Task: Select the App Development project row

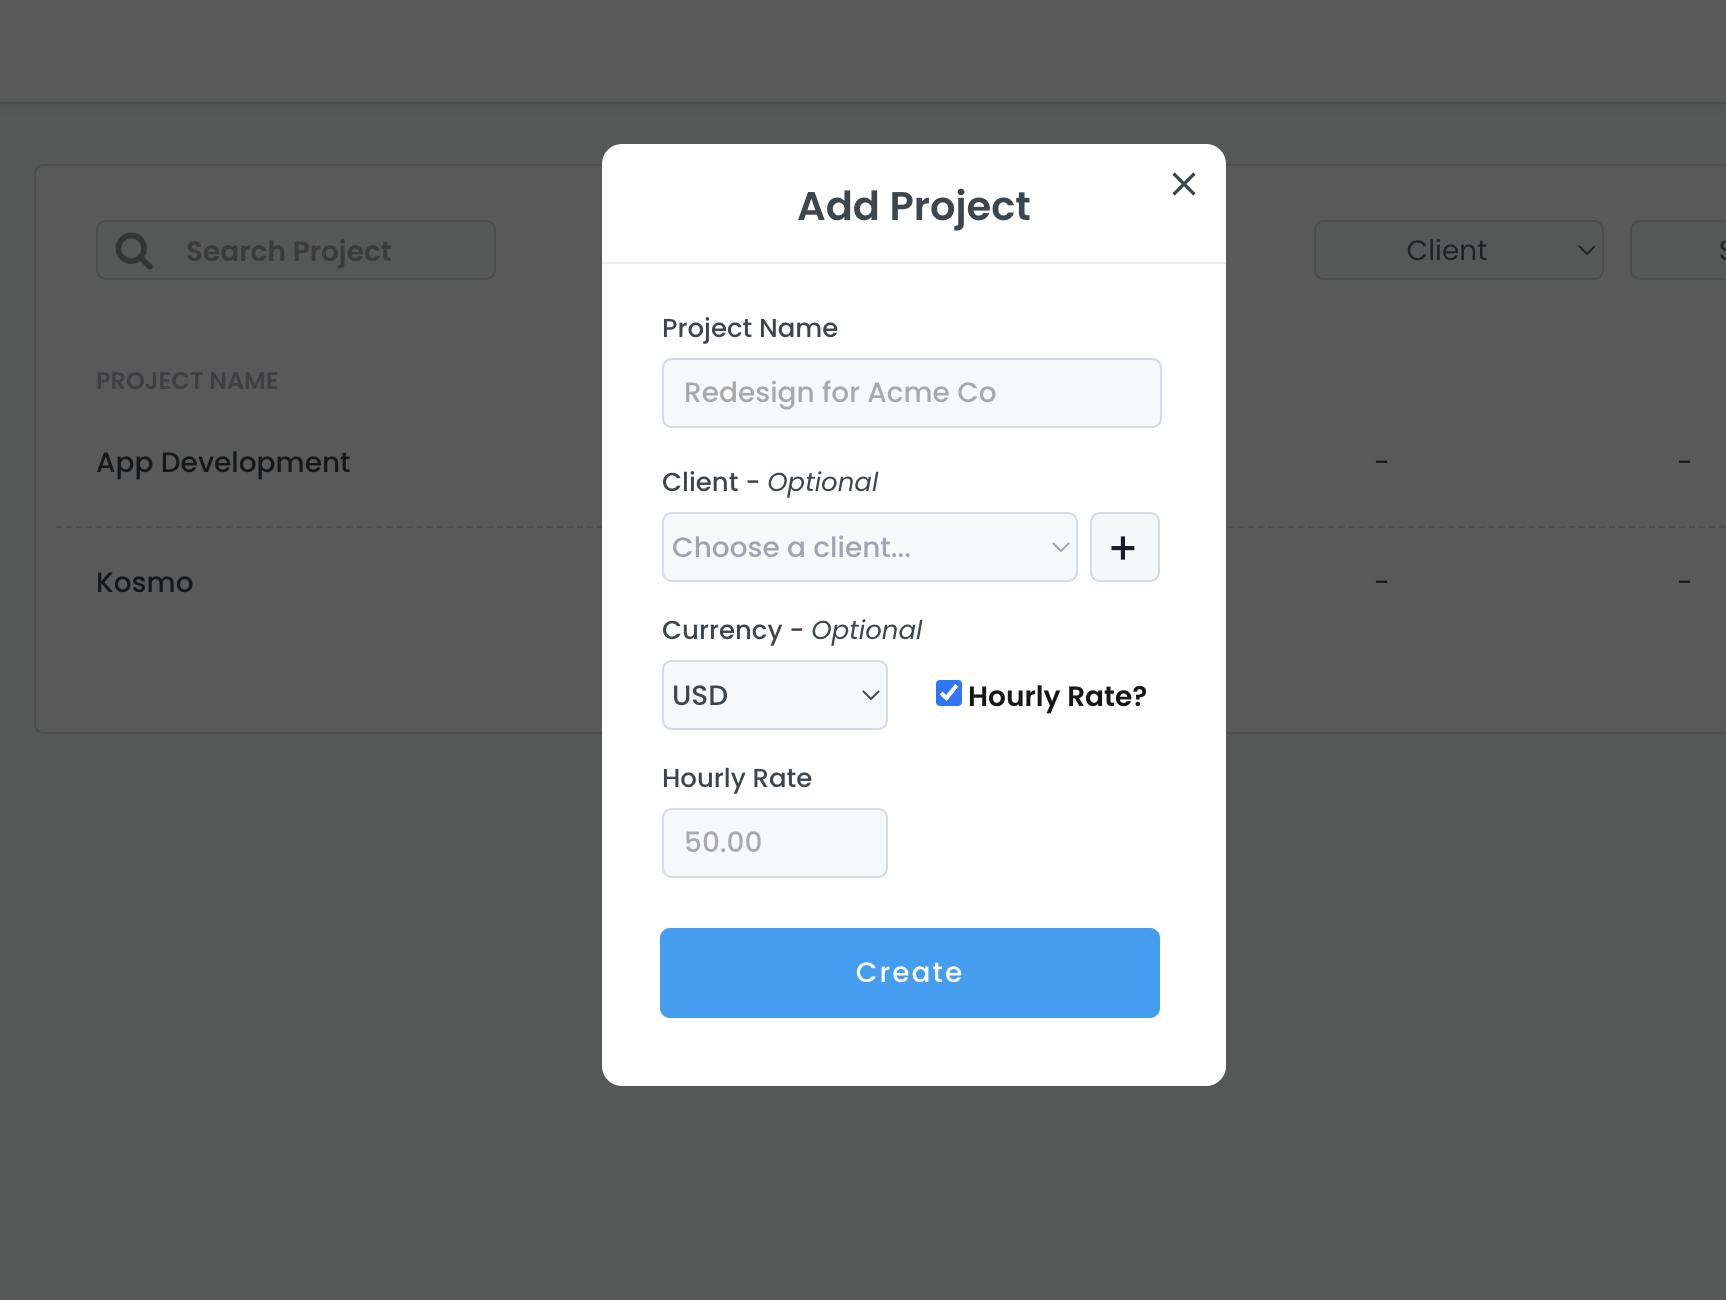Action: click(223, 462)
